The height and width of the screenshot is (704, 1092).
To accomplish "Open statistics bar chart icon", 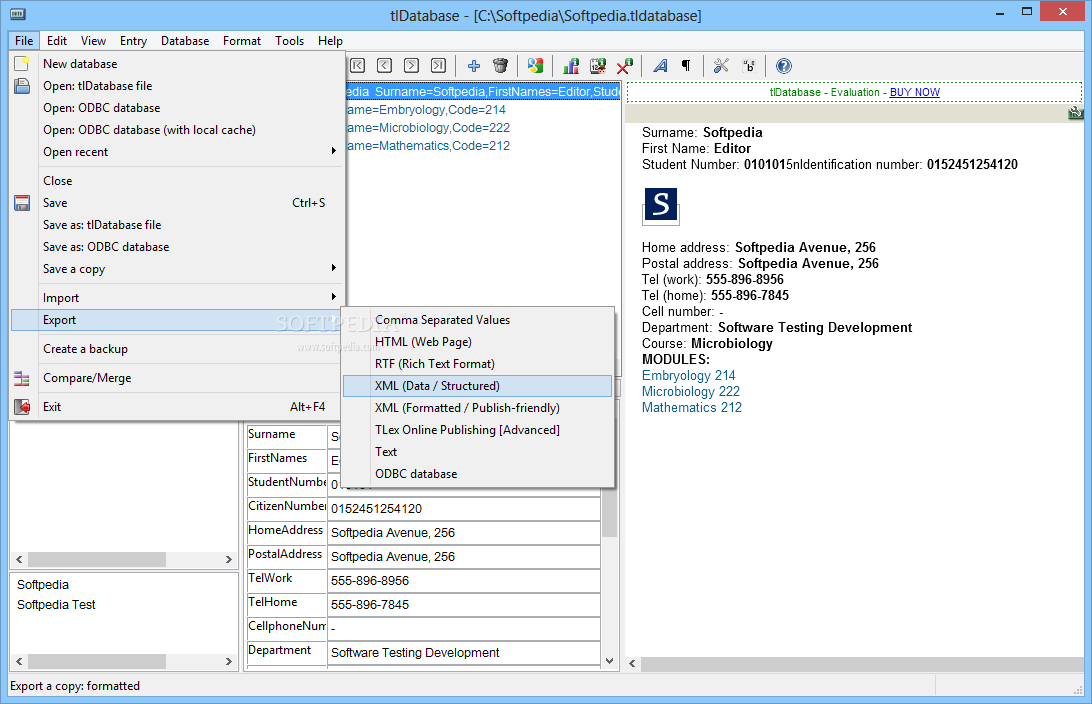I will [x=571, y=66].
